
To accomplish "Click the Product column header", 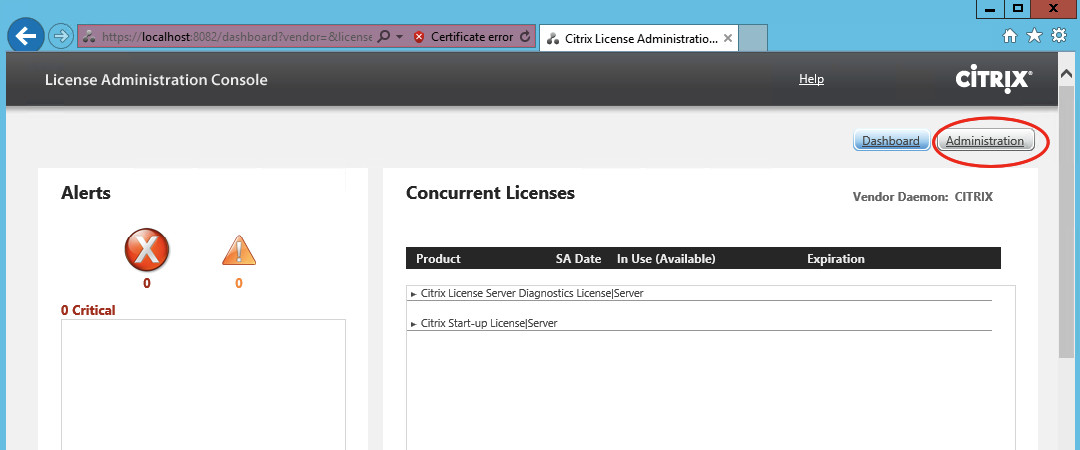I will [438, 259].
